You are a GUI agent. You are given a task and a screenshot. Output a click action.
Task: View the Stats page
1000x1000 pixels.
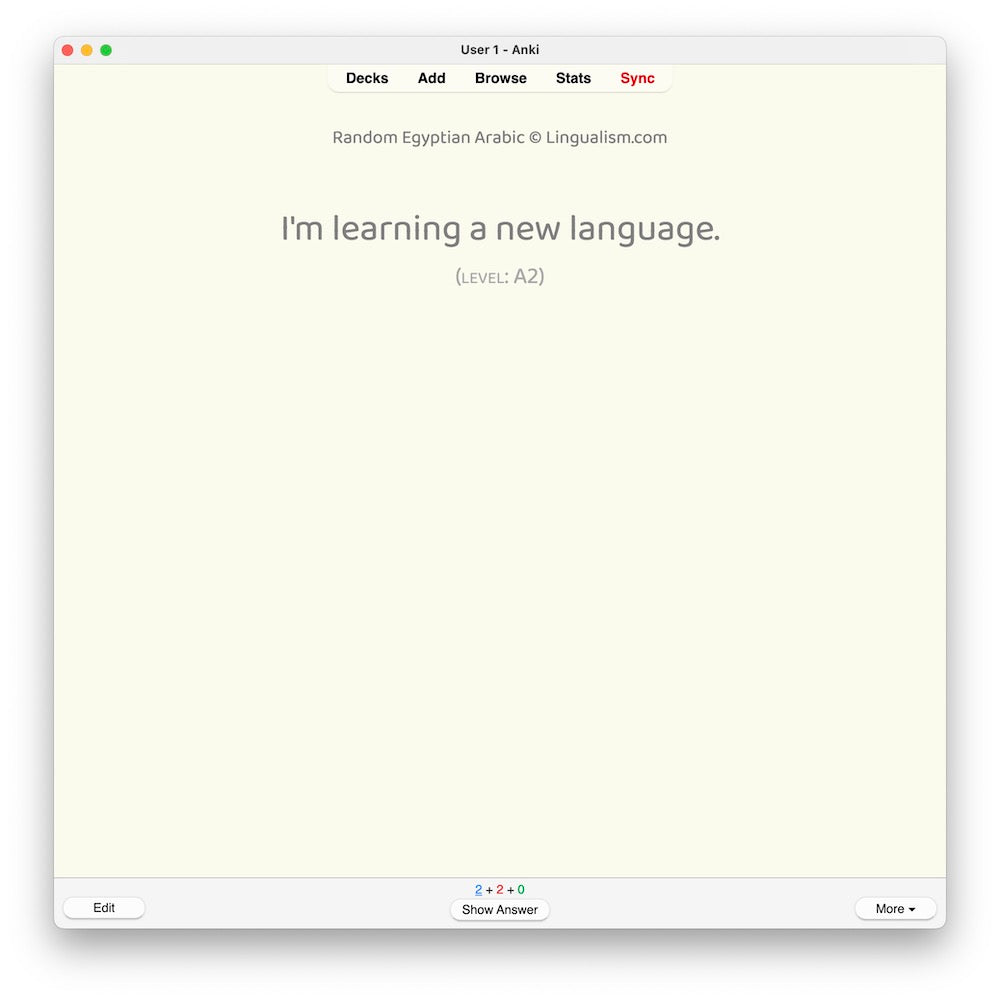pos(573,78)
